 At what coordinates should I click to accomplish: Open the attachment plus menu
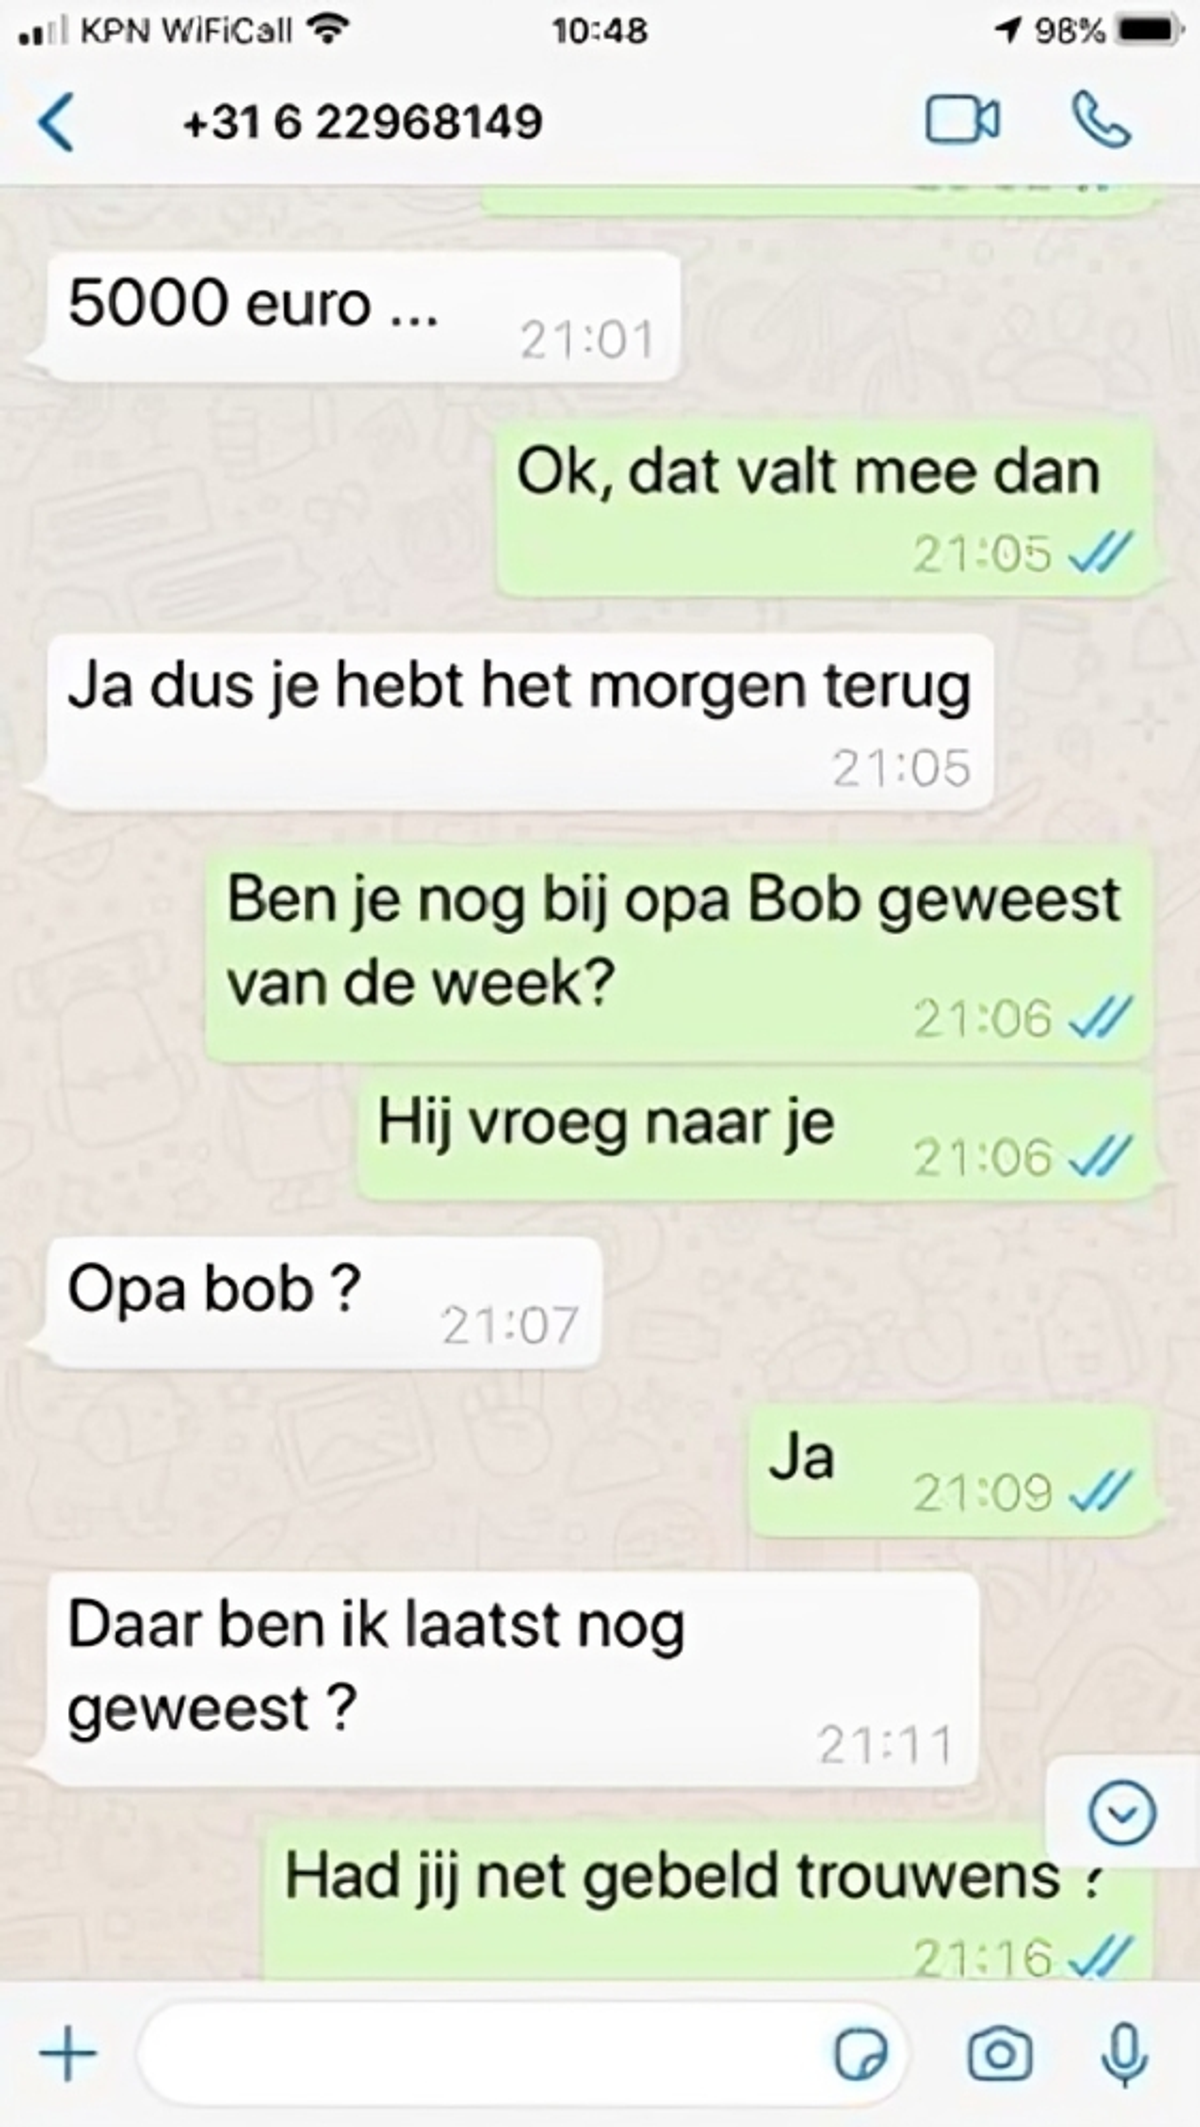tap(68, 2055)
